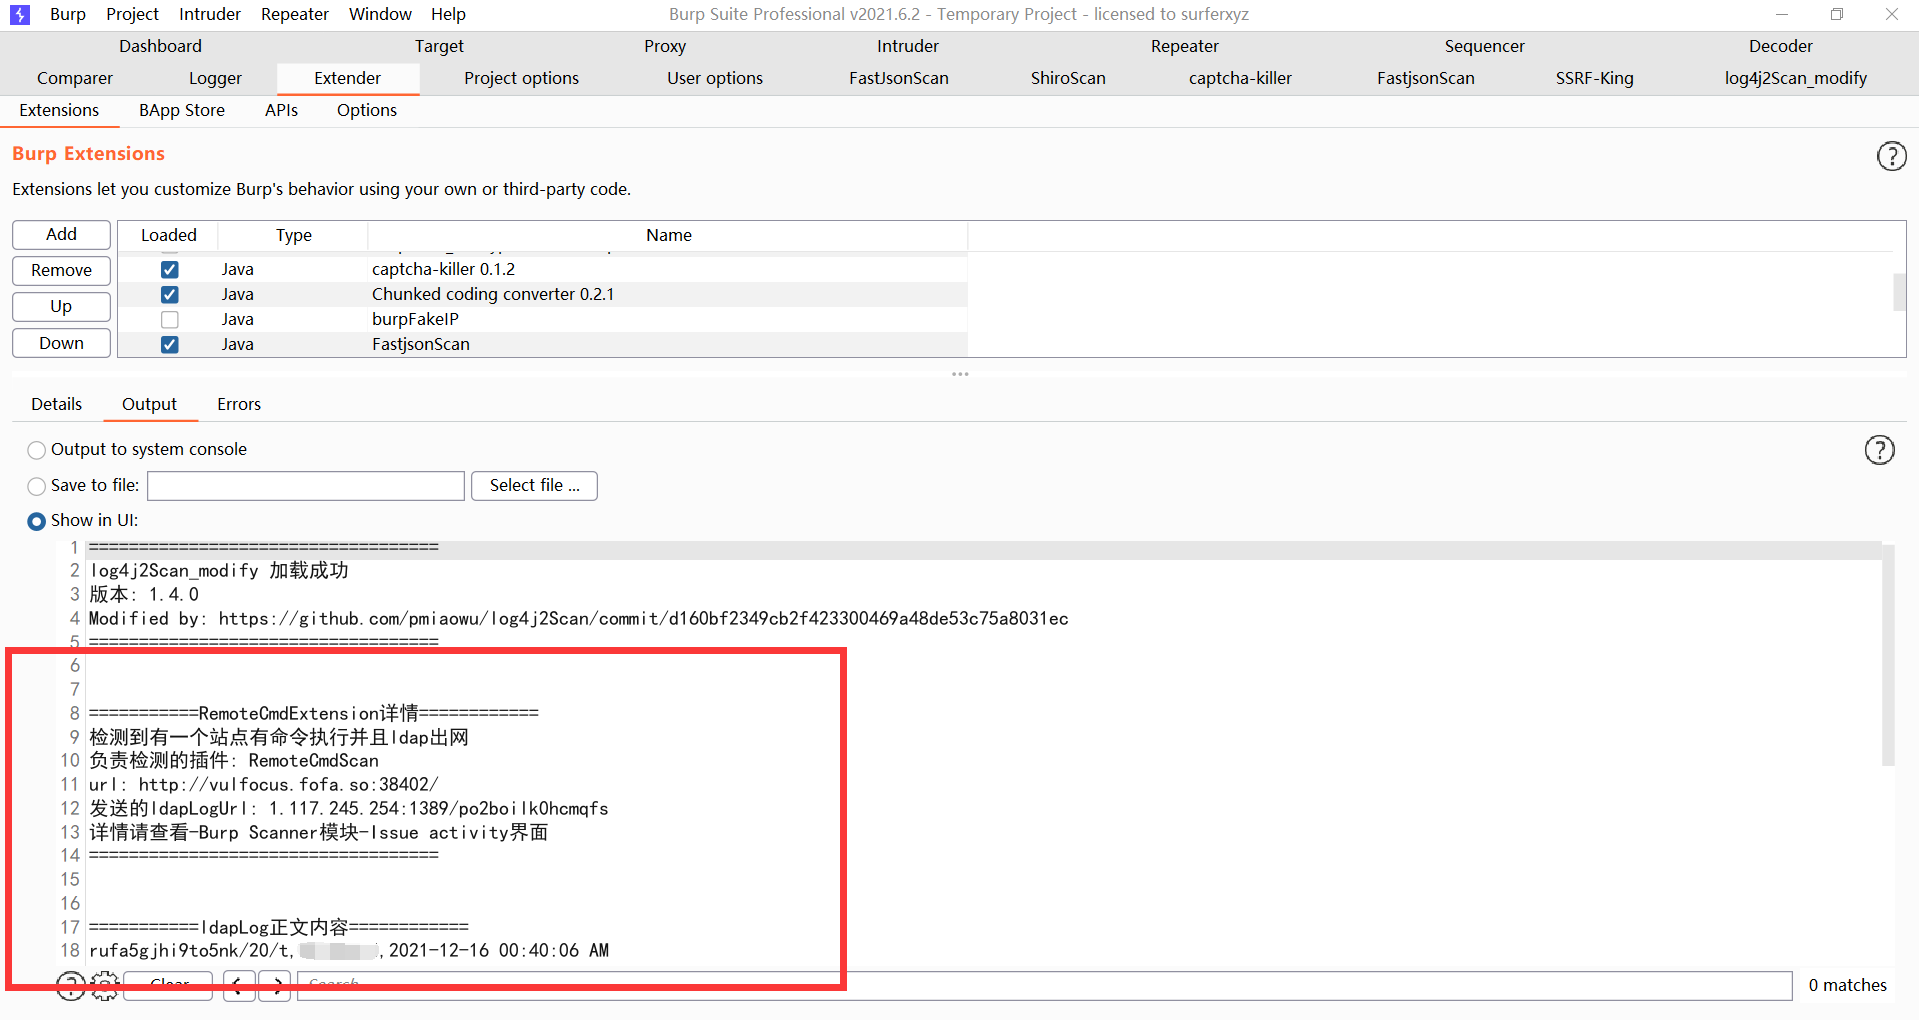This screenshot has width=1919, height=1020.
Task: Open FastJsonScan tab
Action: pyautogui.click(x=899, y=78)
